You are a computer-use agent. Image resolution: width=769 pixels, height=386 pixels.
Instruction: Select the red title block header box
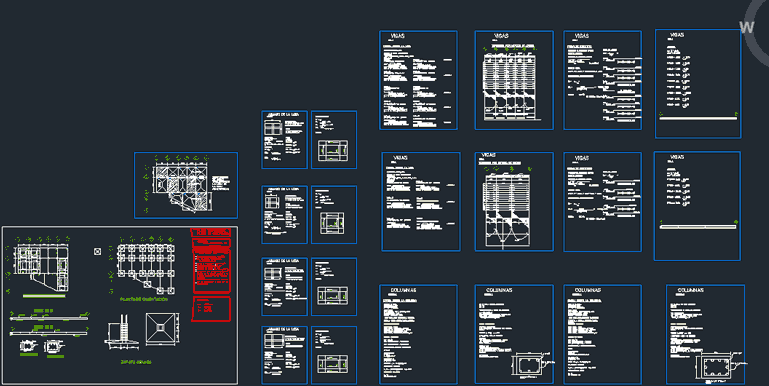coord(210,232)
